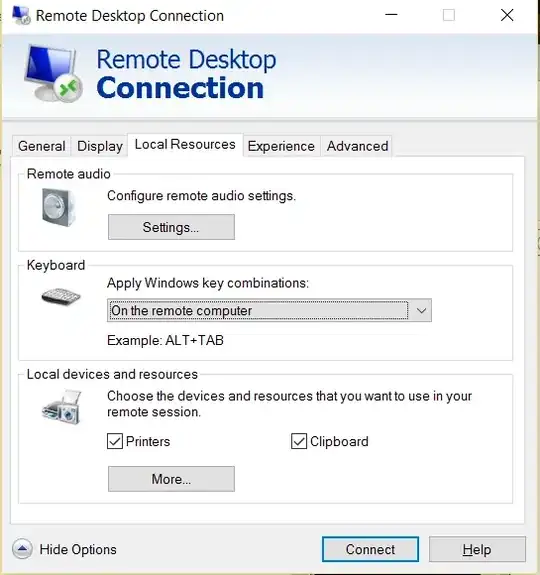
Task: Open the Experience tab
Action: (281, 146)
